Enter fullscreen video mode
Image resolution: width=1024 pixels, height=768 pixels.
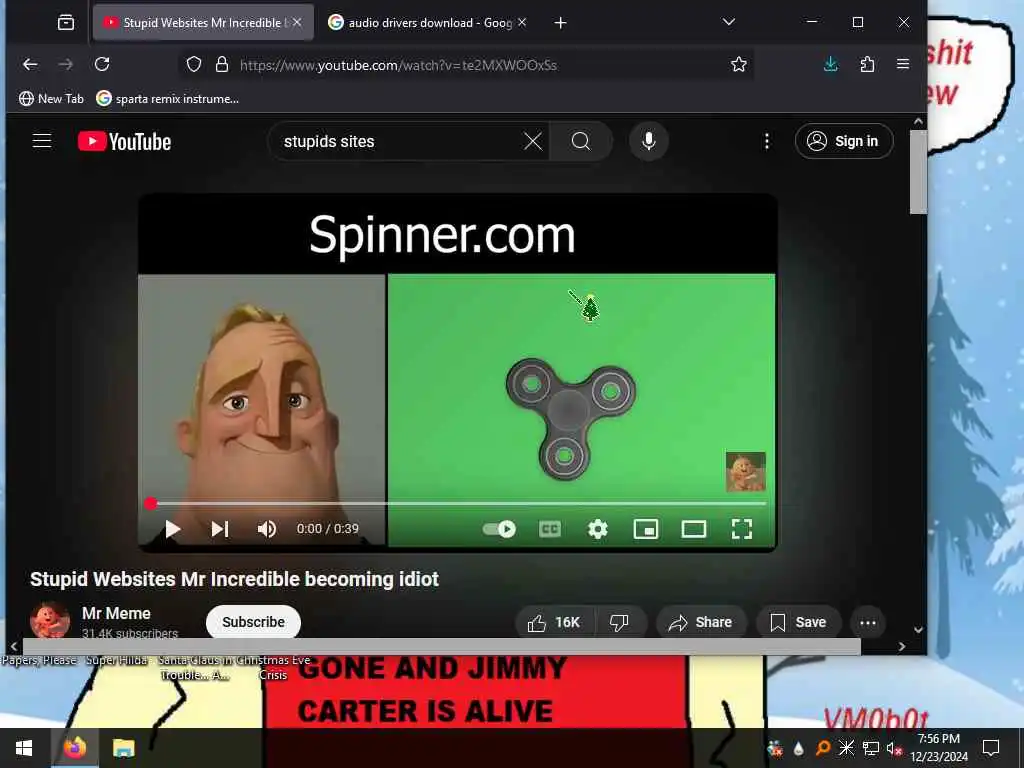742,529
